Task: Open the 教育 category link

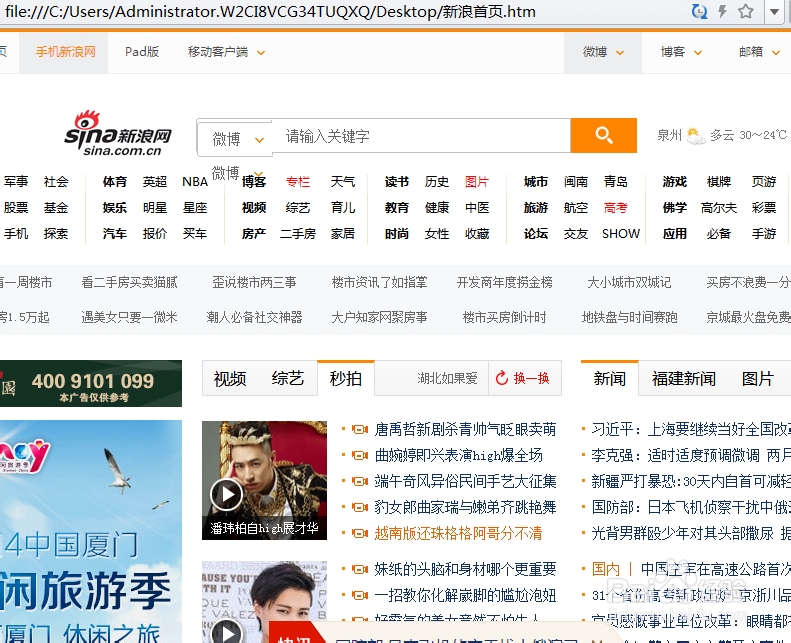Action: (397, 208)
